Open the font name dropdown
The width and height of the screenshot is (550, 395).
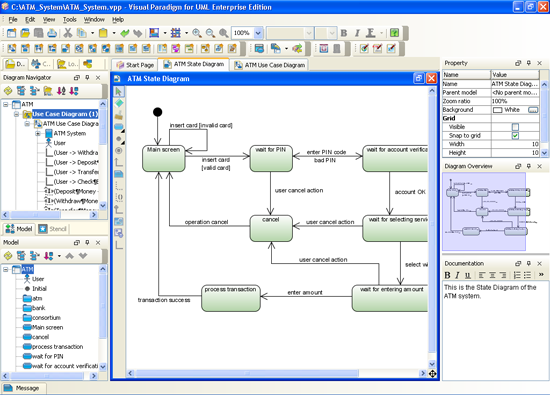pos(309,33)
